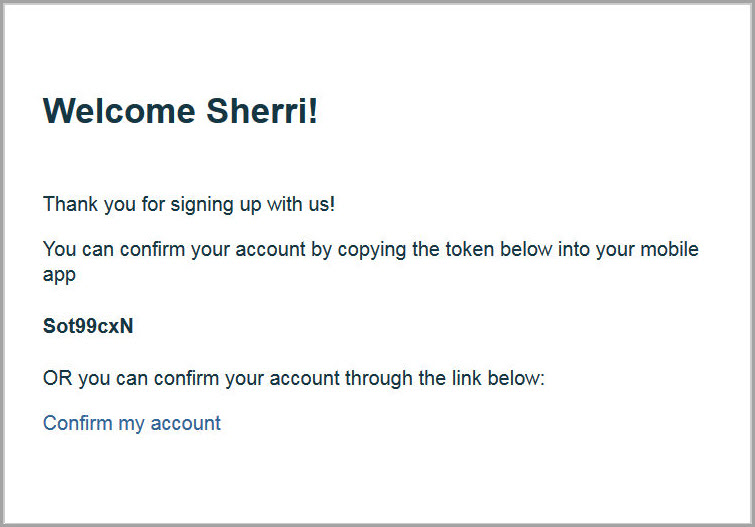Click the copying the token below sentence

tap(370, 249)
